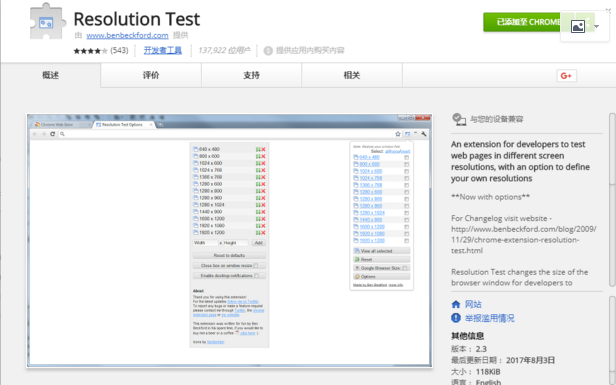The image size is (616, 385).
Task: Switch to the 概述 tab
Action: coord(50,75)
